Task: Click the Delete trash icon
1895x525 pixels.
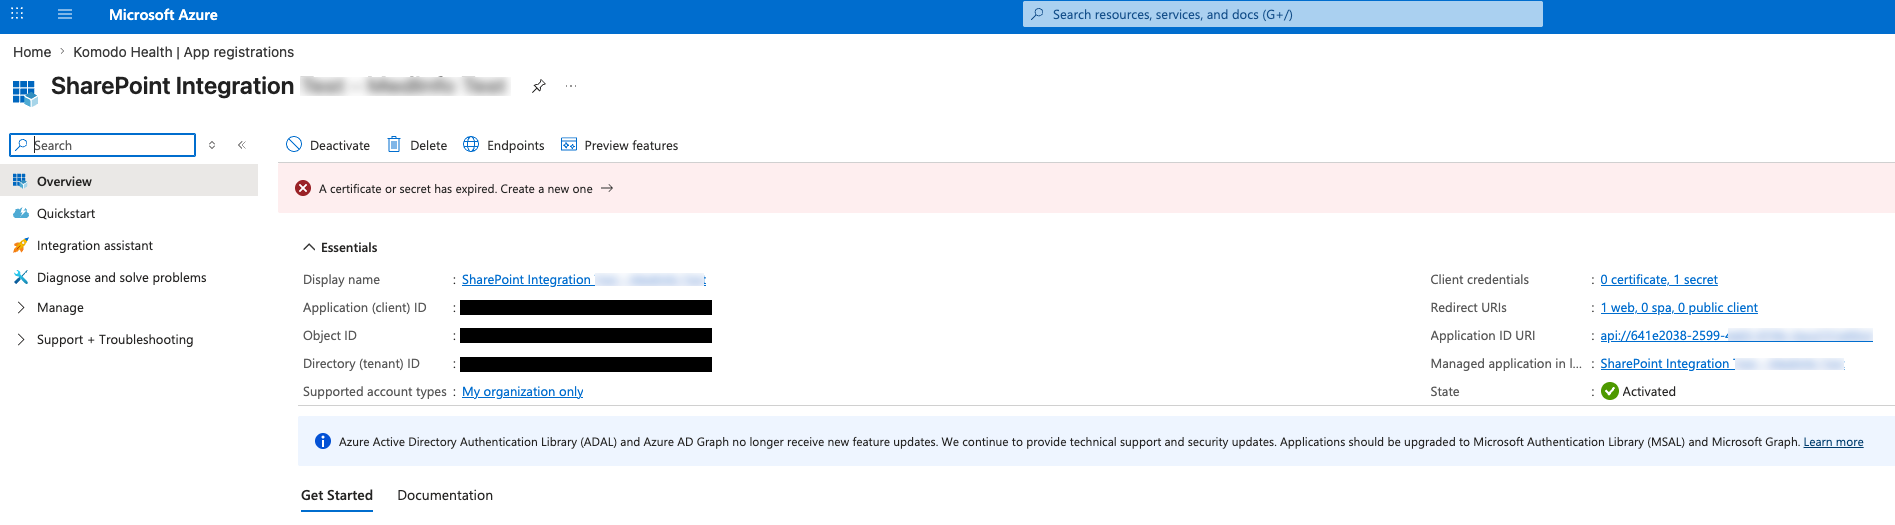Action: coord(394,144)
